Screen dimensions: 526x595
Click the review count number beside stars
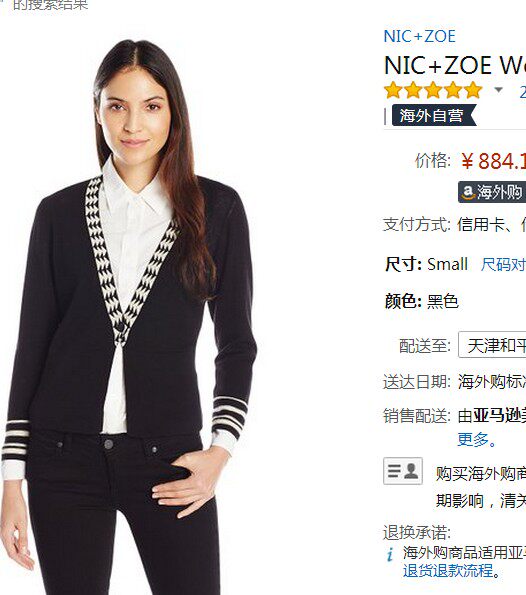[x=523, y=91]
